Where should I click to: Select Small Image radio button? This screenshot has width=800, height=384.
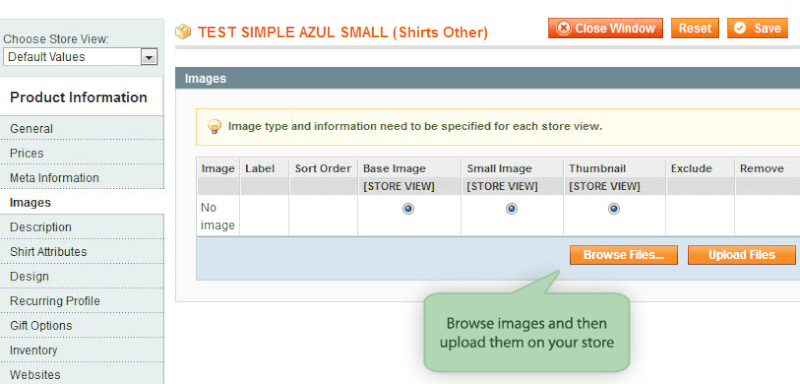[511, 209]
